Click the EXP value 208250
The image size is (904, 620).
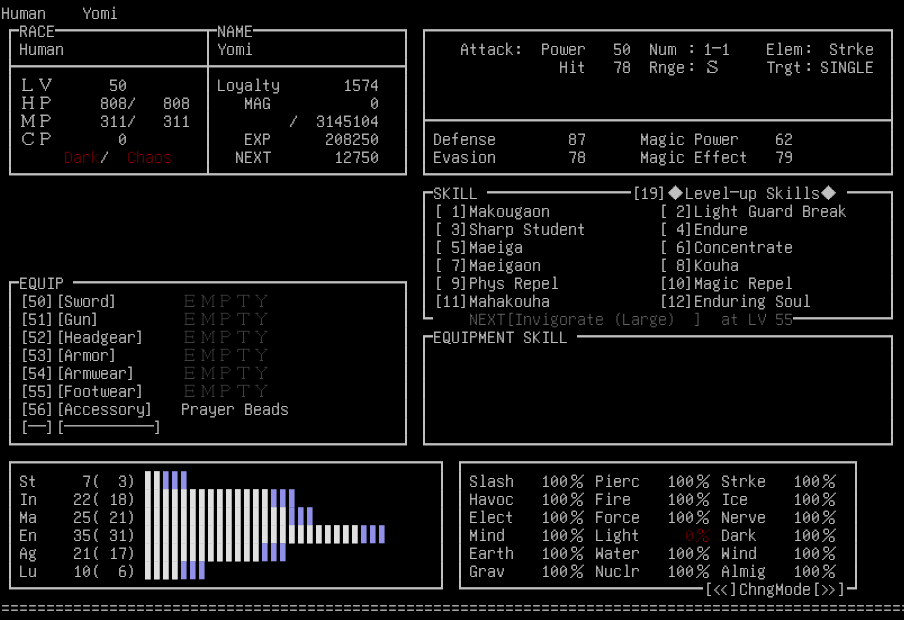point(352,140)
